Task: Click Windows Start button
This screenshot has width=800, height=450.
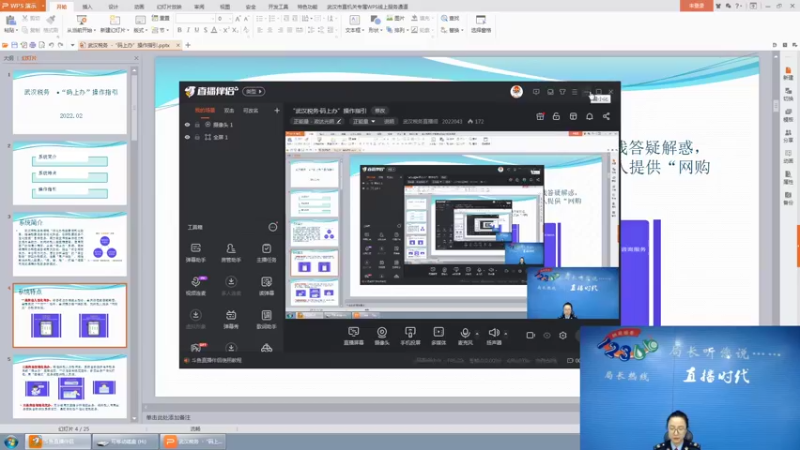Action: pyautogui.click(x=11, y=441)
